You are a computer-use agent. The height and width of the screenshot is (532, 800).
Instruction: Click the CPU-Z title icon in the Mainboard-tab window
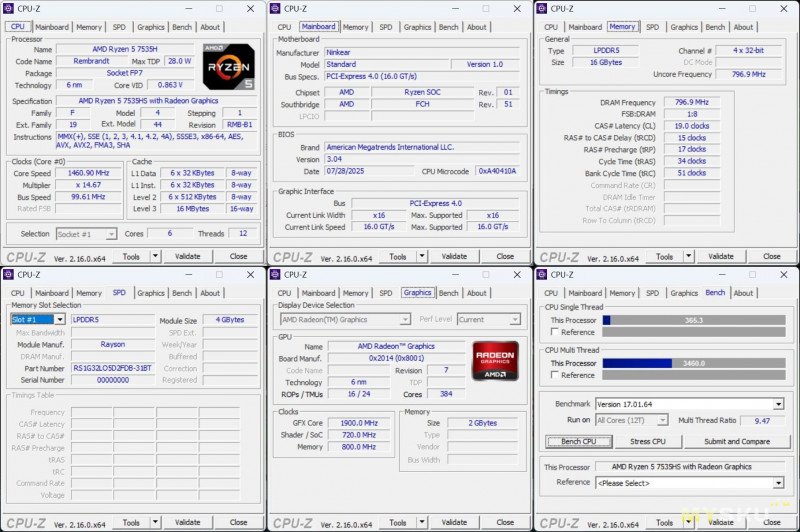[x=275, y=9]
